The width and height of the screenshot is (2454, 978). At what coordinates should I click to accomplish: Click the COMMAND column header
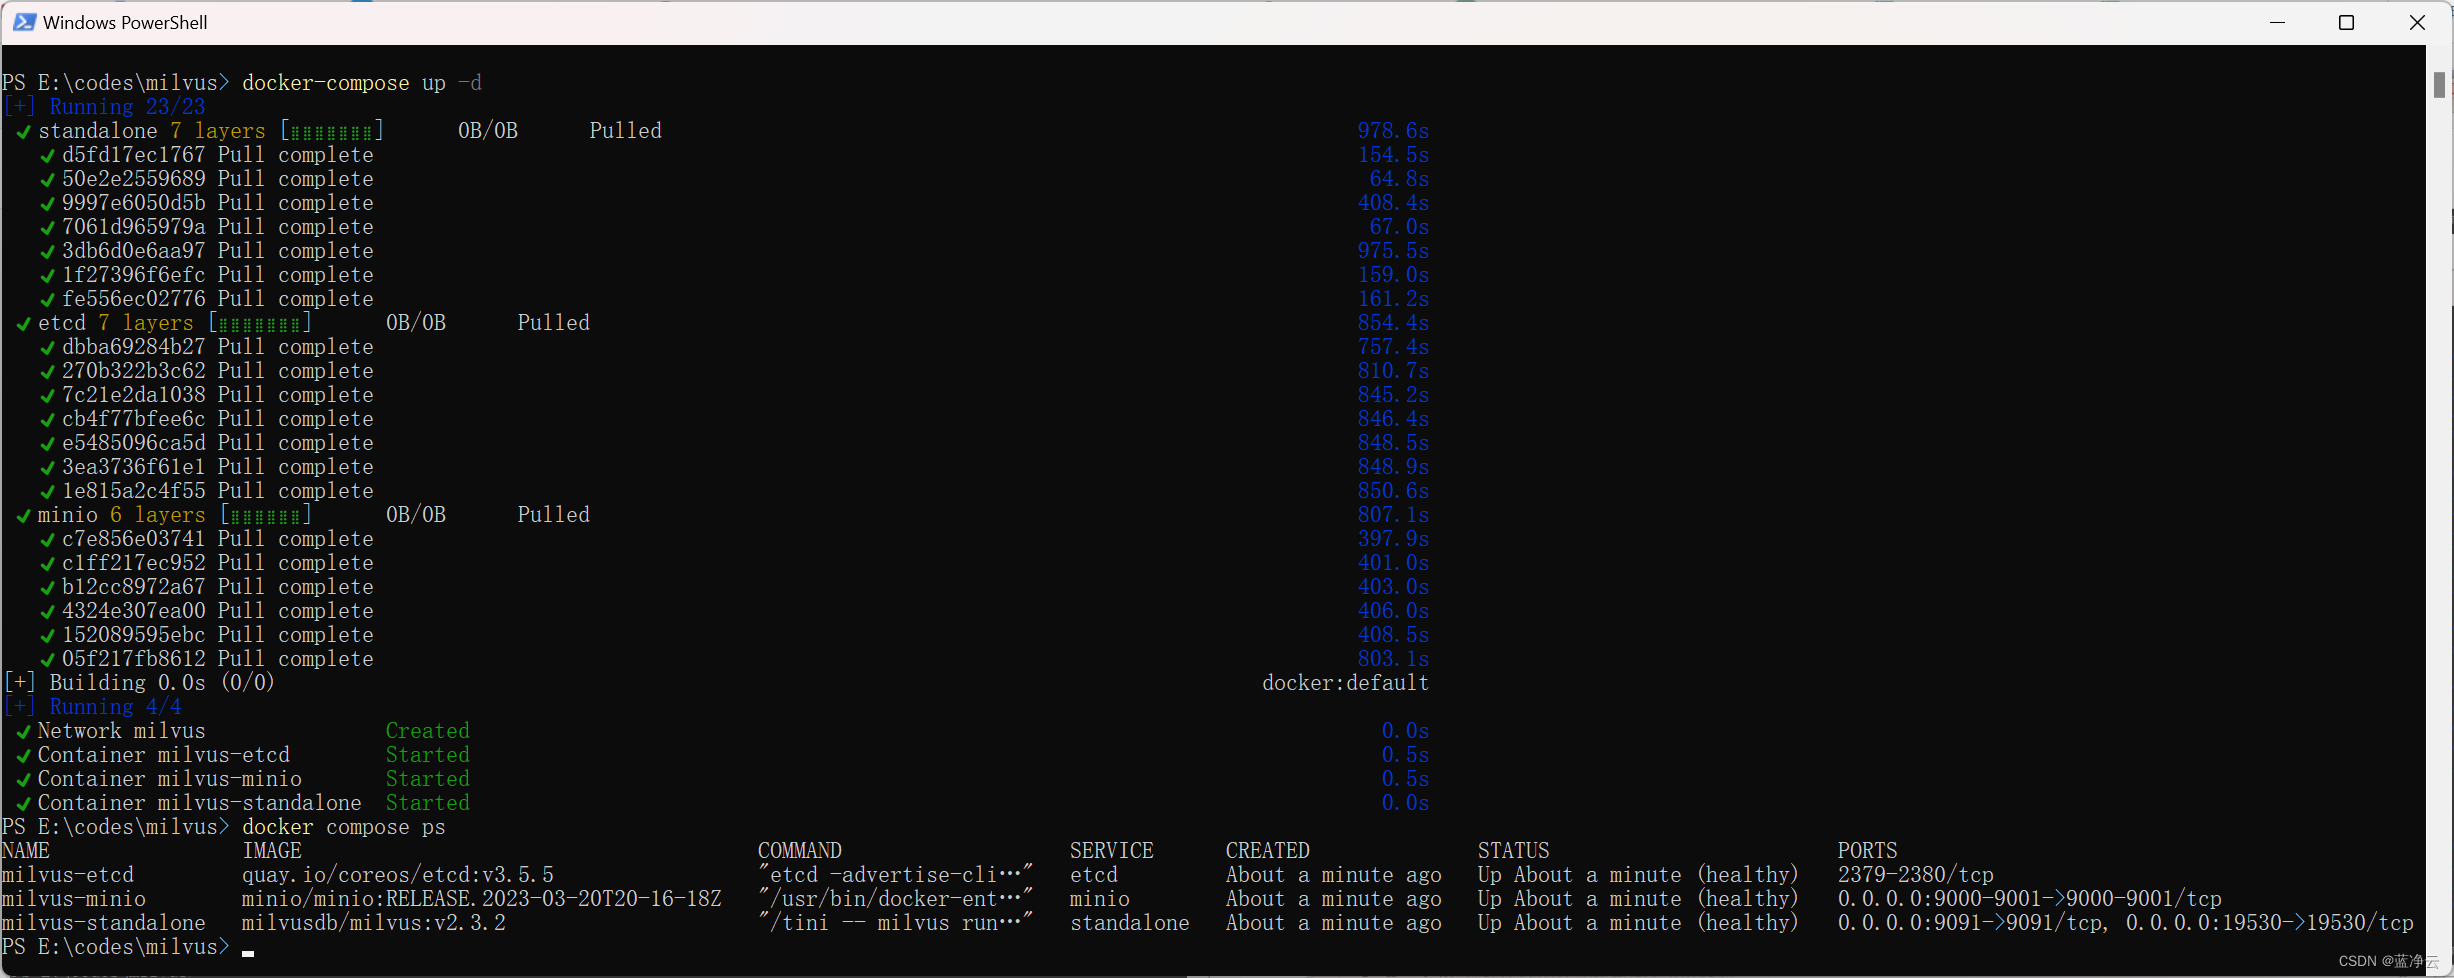coord(800,851)
